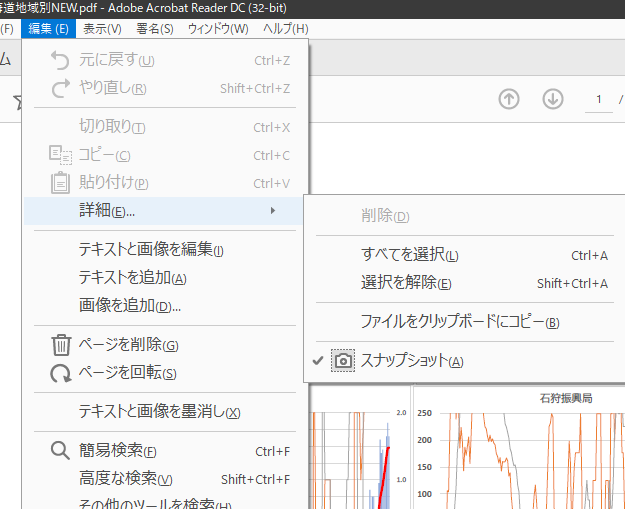Choose コピー(C) copy entry
Screen dimensions: 625x509
(x=165, y=155)
